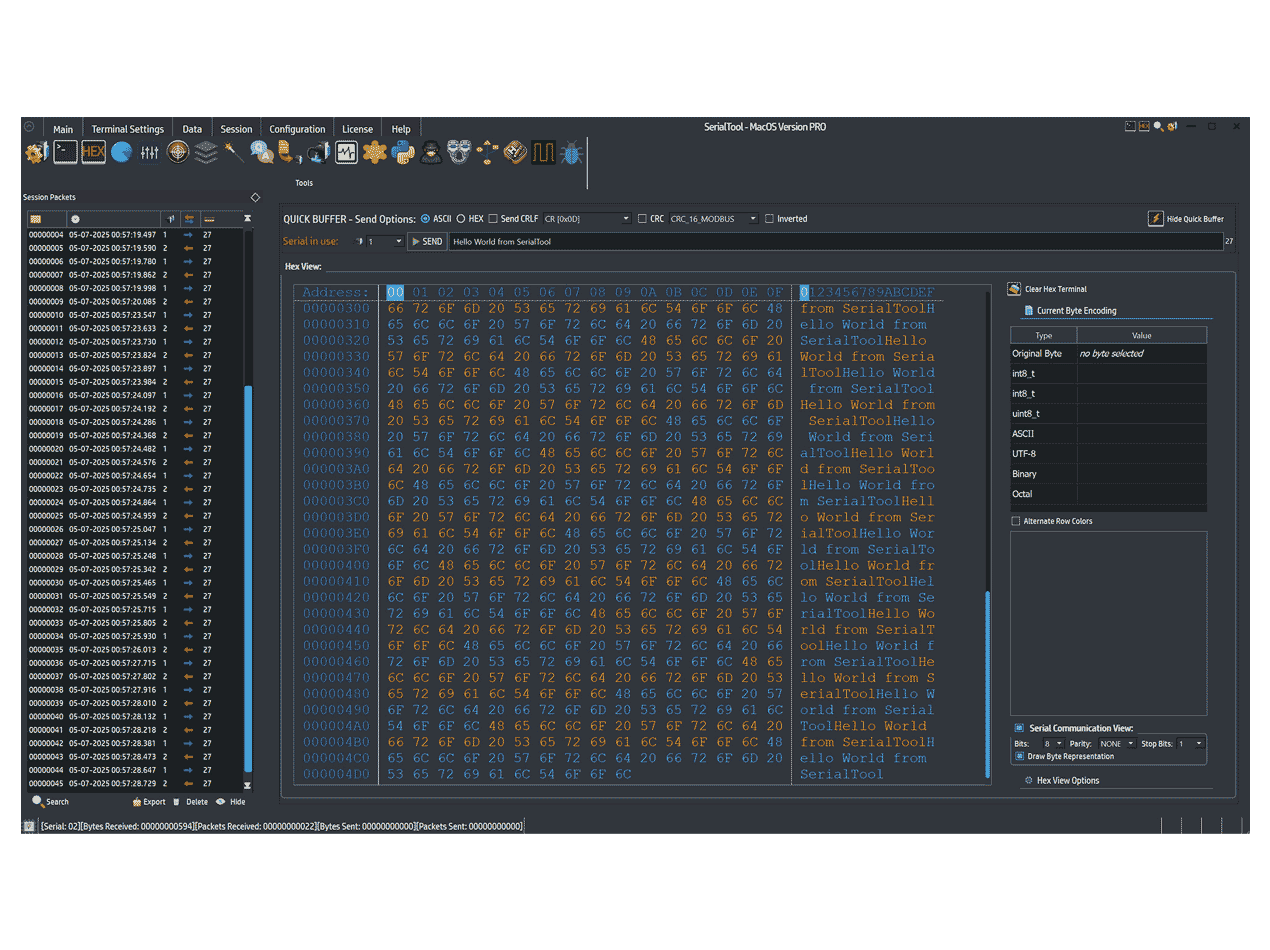Open the serial port gear settings icon
This screenshot has height=950, width=1270.
(x=36, y=153)
